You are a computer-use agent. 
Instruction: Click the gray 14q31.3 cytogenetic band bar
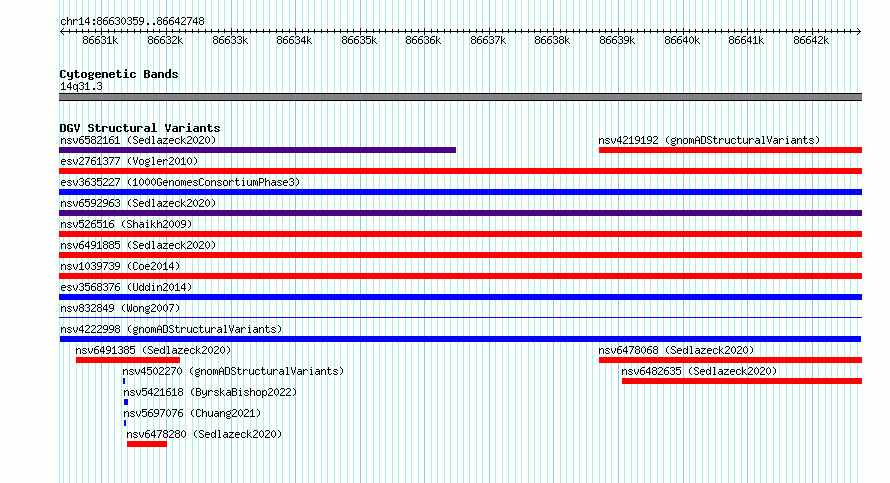460,98
